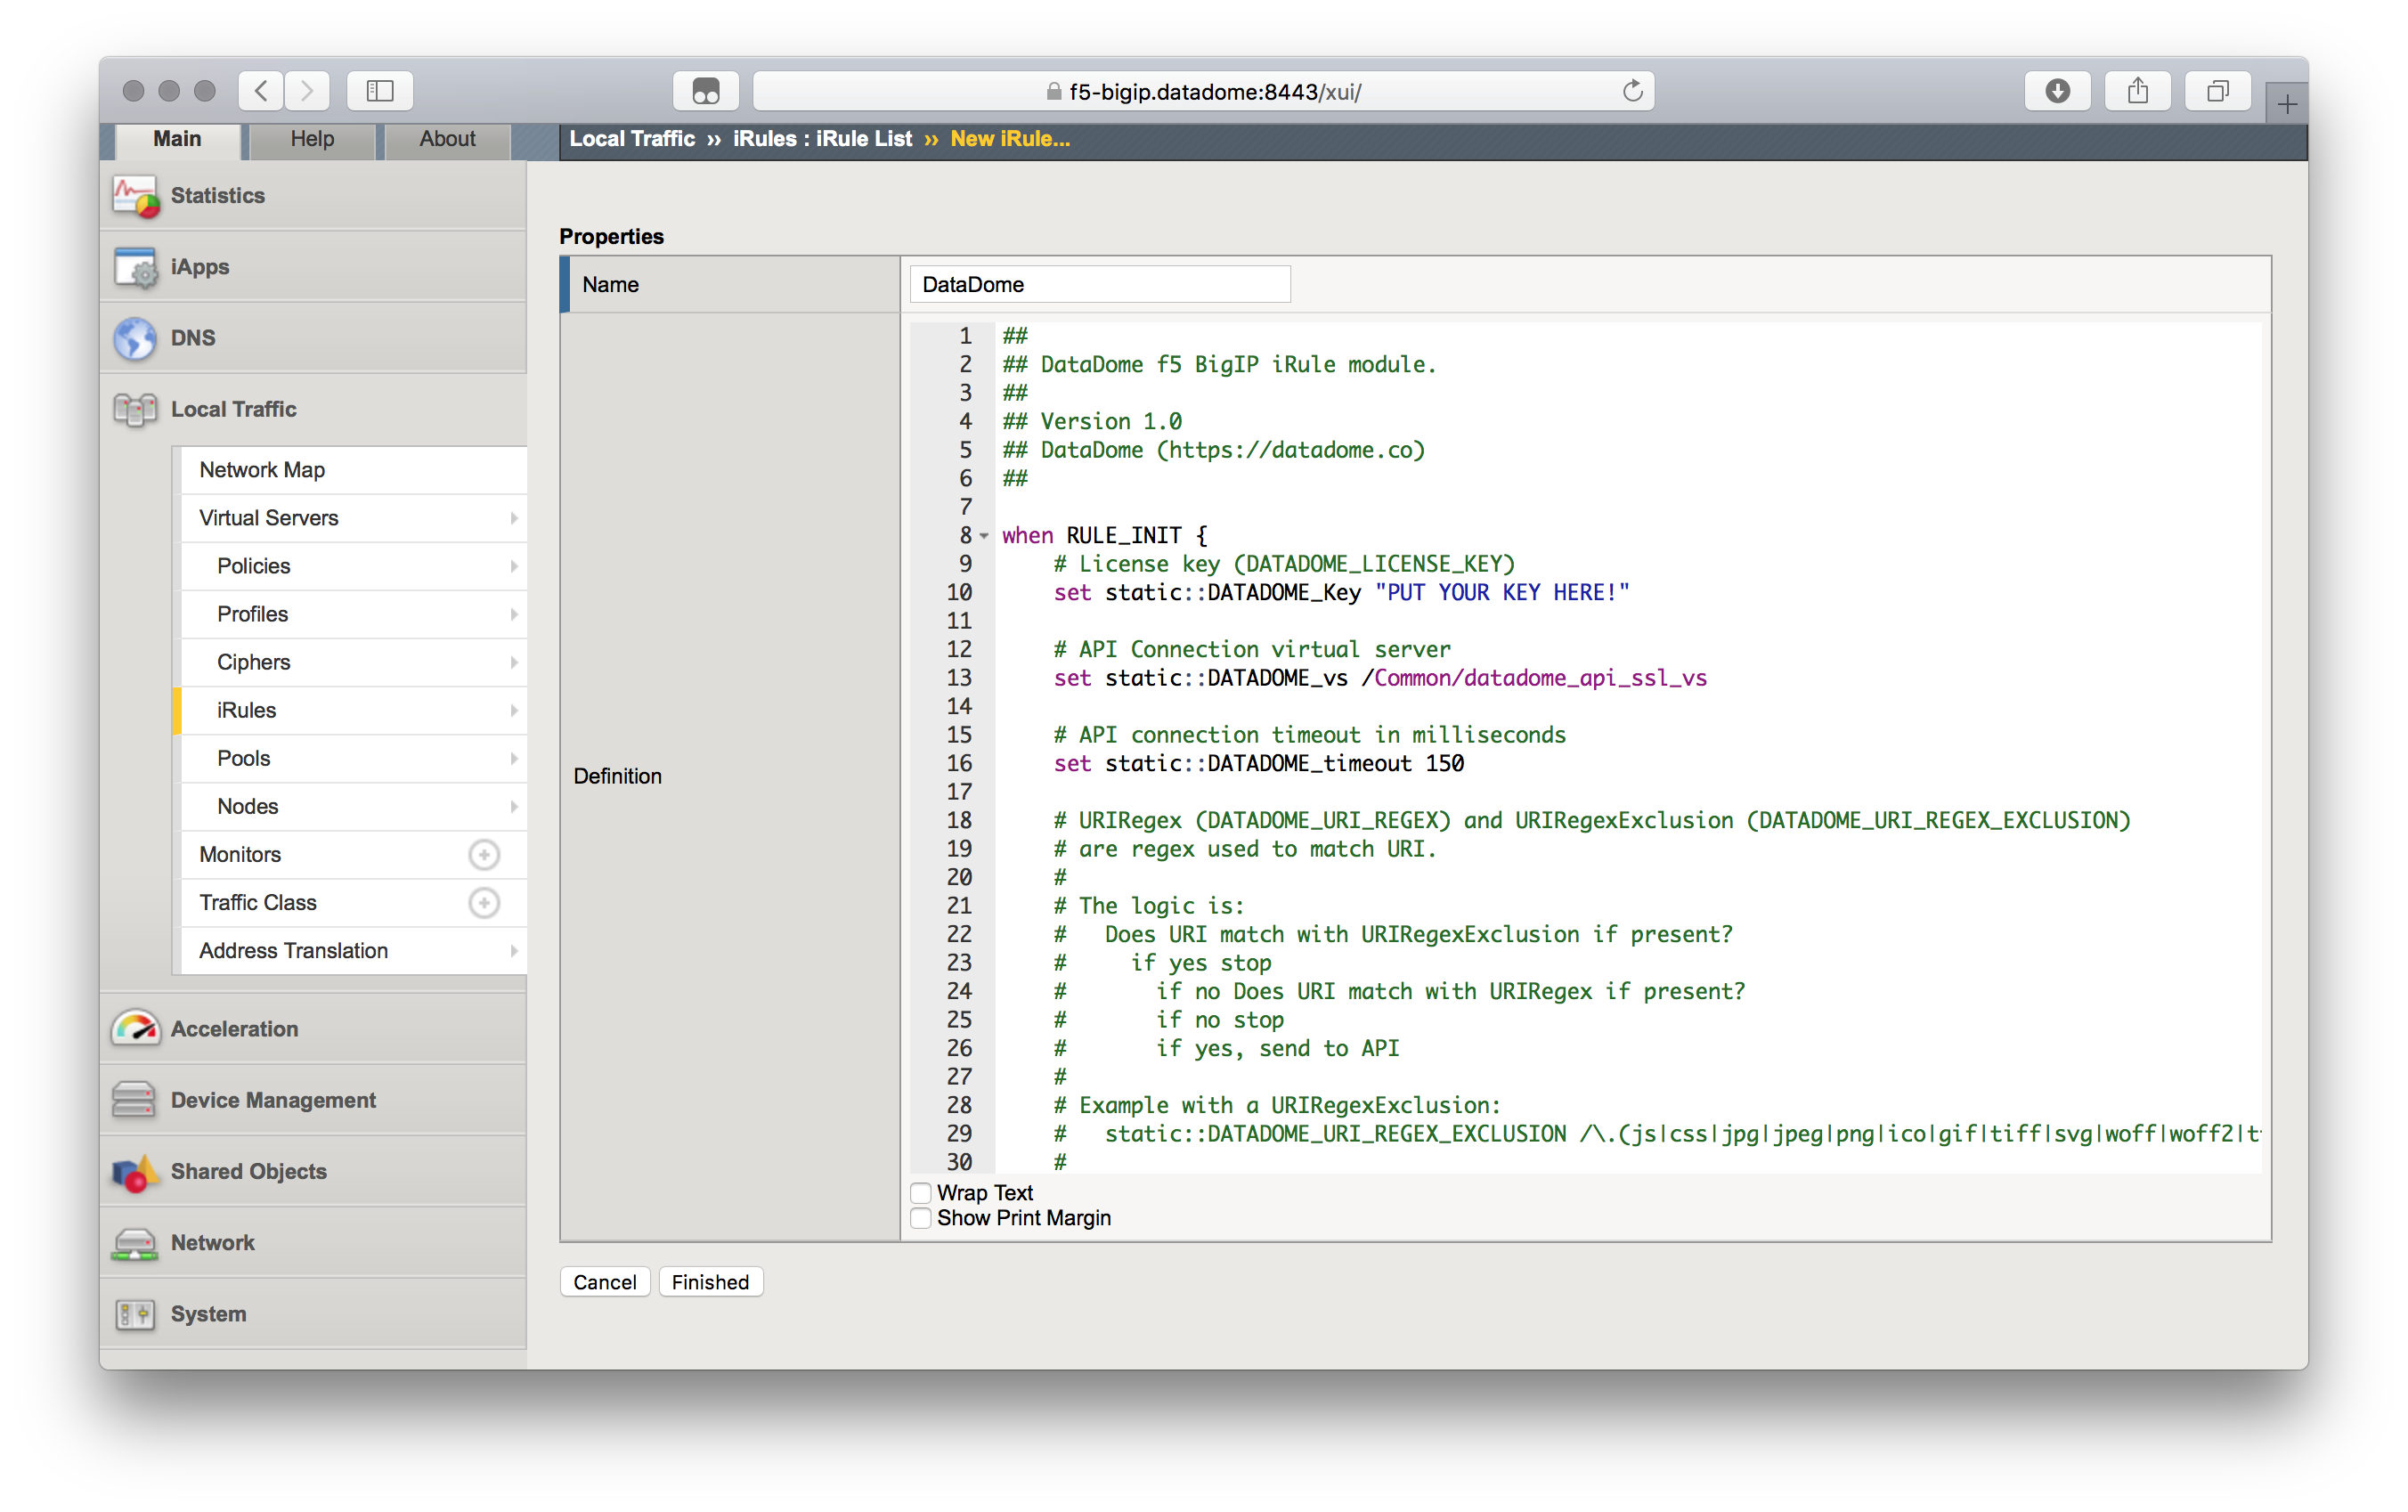
Task: Expand the Statistics section label
Action: 218,196
